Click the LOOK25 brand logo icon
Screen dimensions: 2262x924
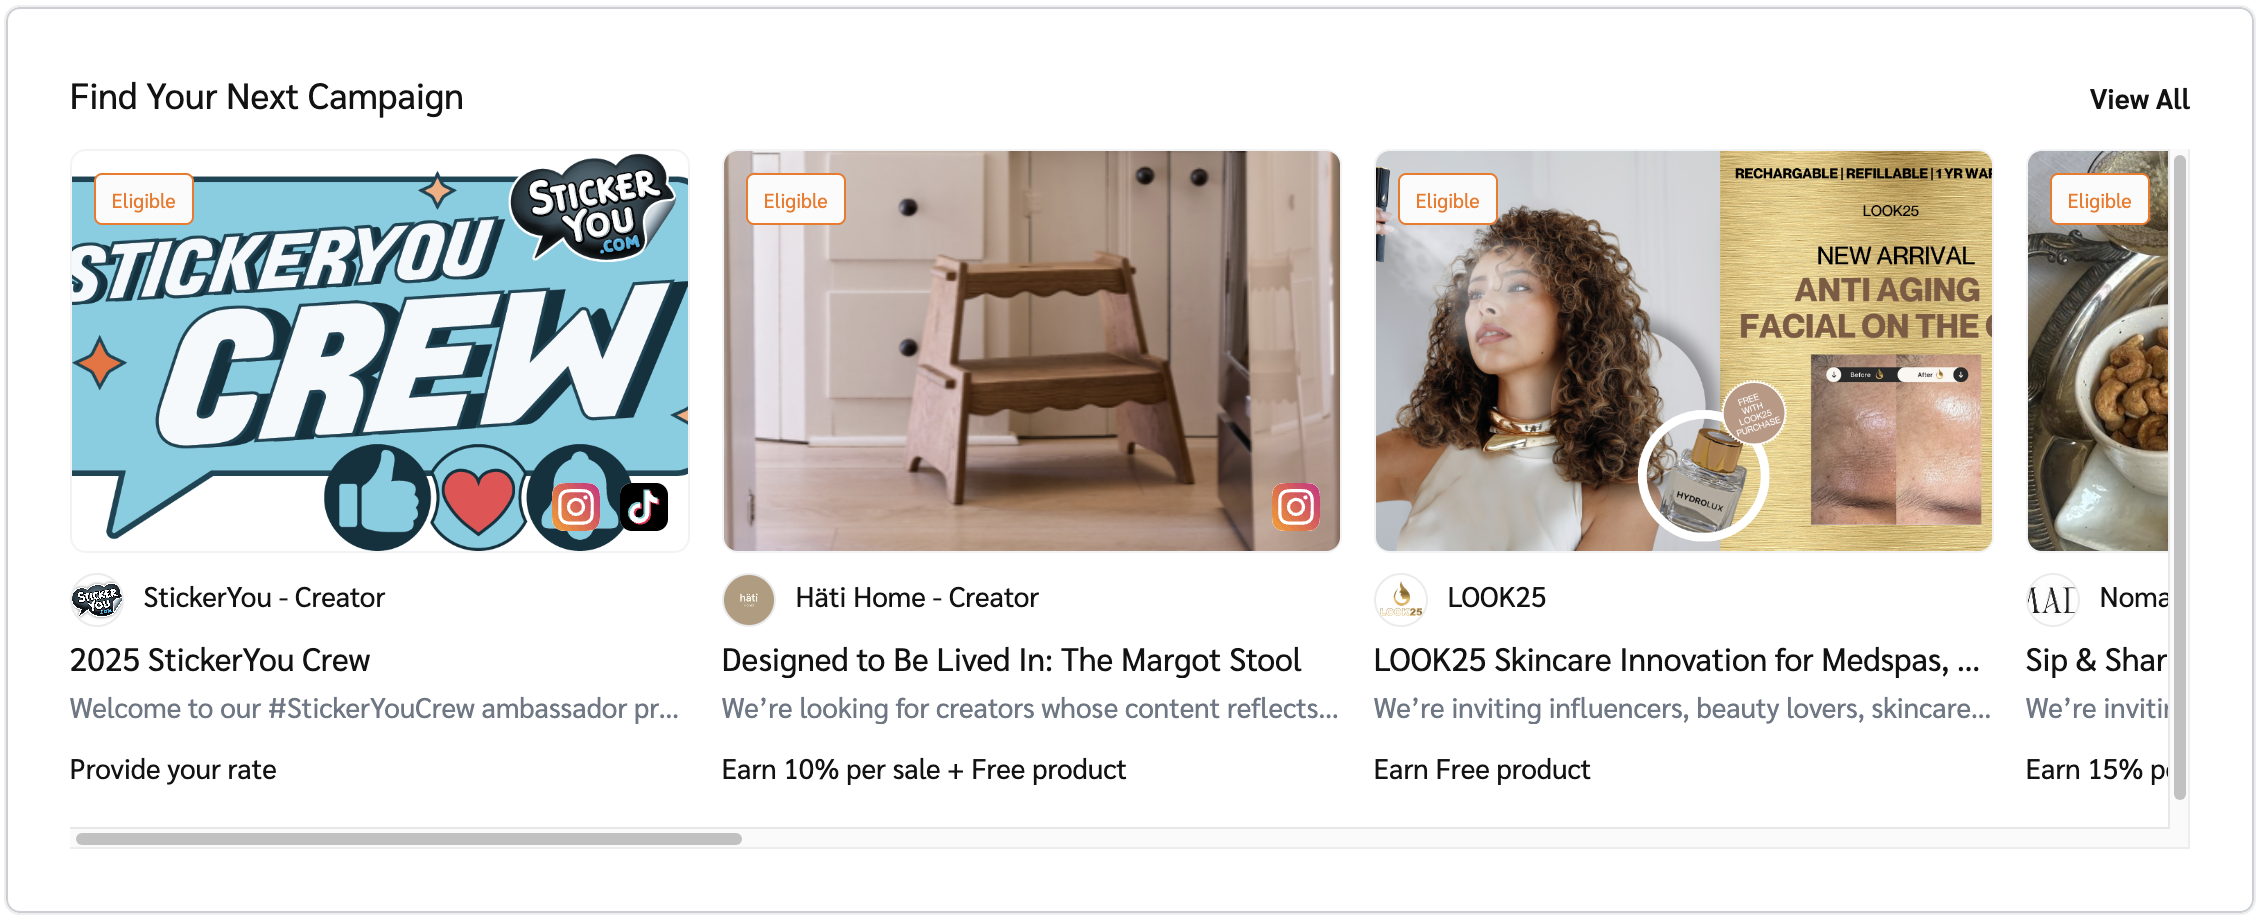pos(1401,599)
